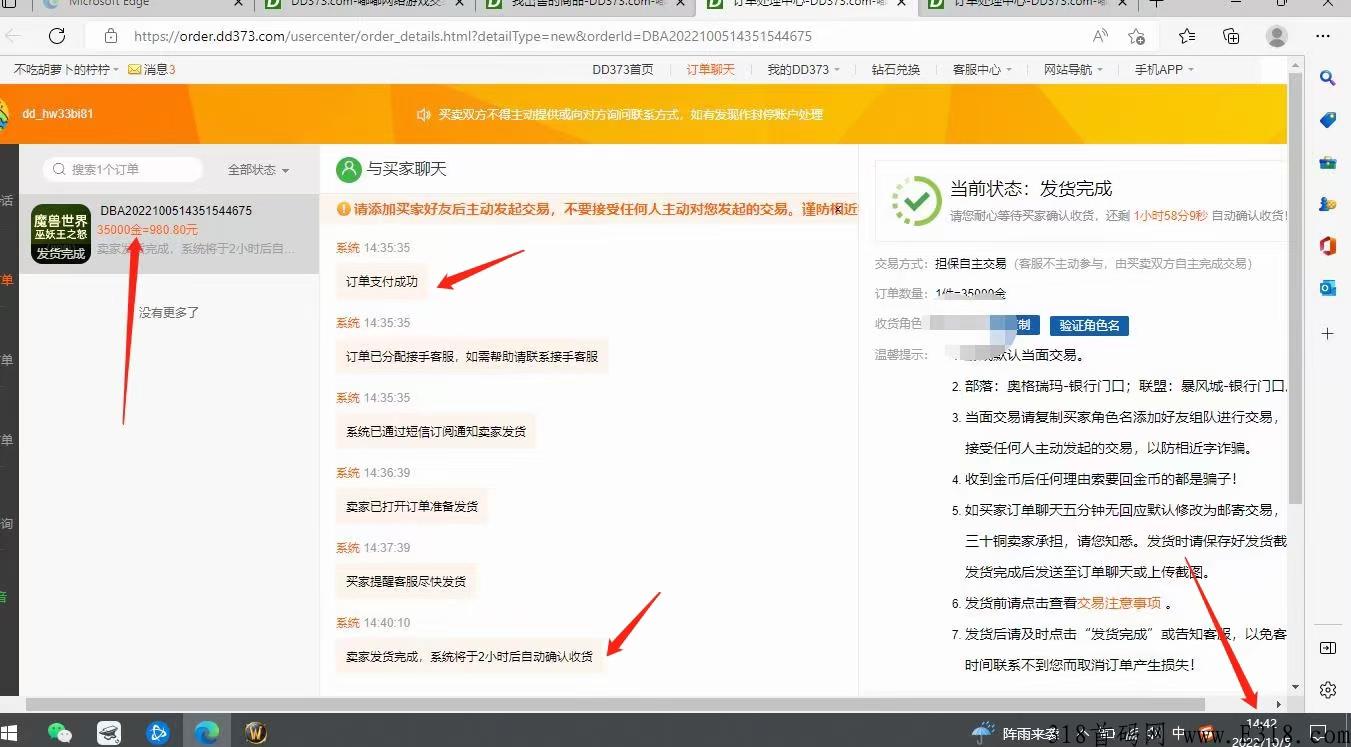Click the horizontal scrollbar right arrow

[x=1279, y=704]
